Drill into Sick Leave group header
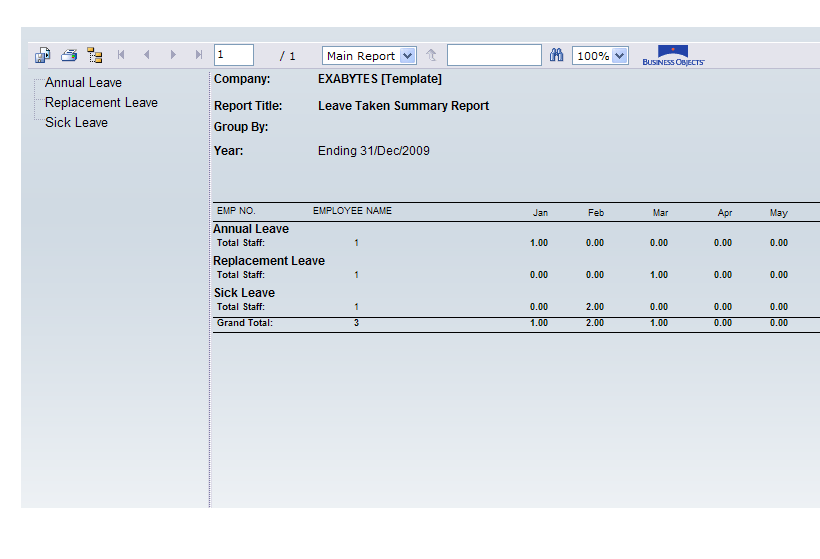The height and width of the screenshot is (559, 820). click(x=244, y=293)
